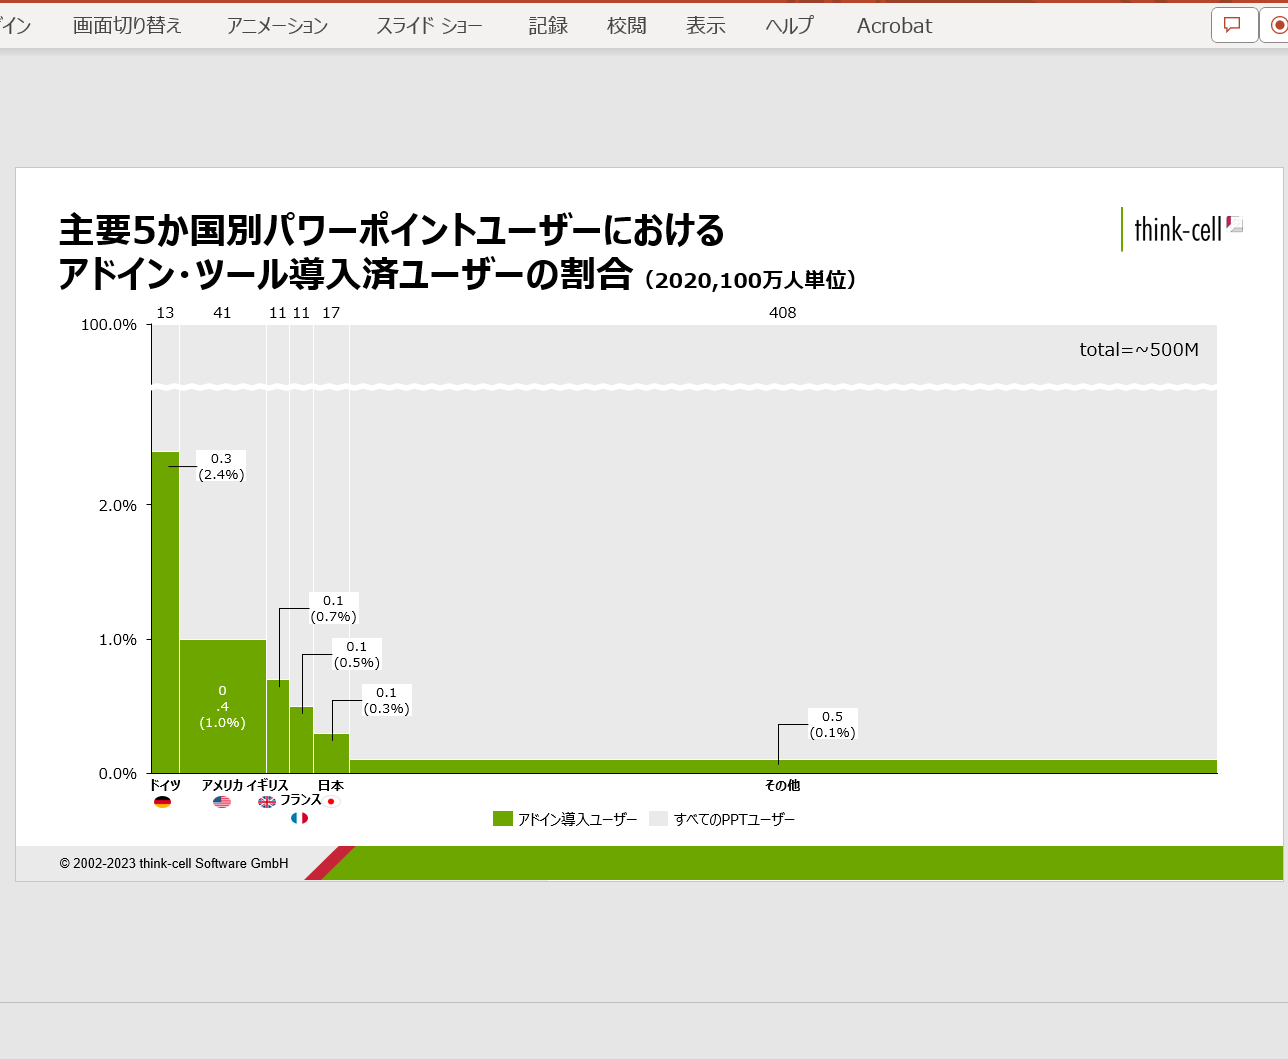Go to the Acrobat tab
This screenshot has width=1288, height=1059.
coord(894,26)
